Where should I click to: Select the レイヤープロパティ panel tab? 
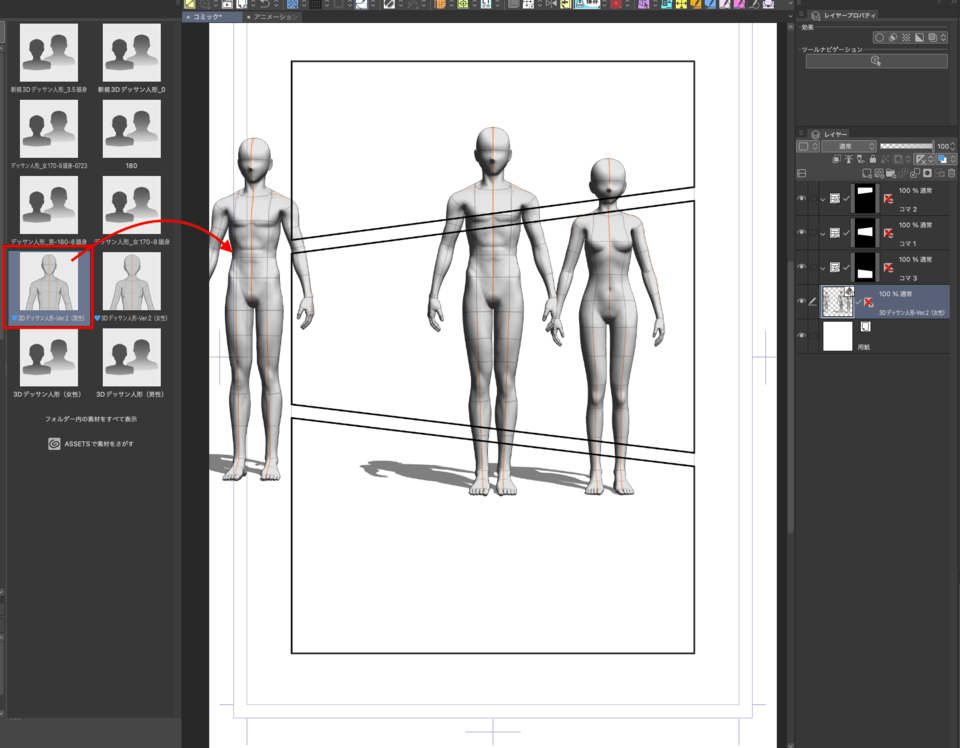(844, 15)
